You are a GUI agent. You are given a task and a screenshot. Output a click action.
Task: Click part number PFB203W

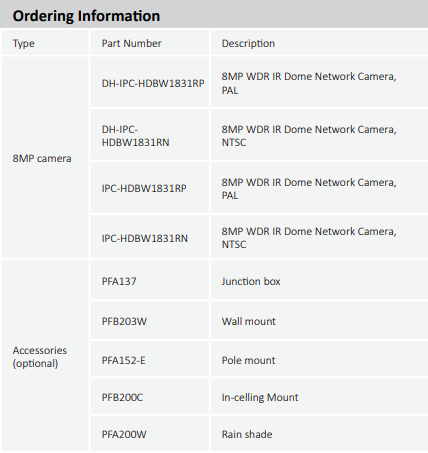click(124, 321)
